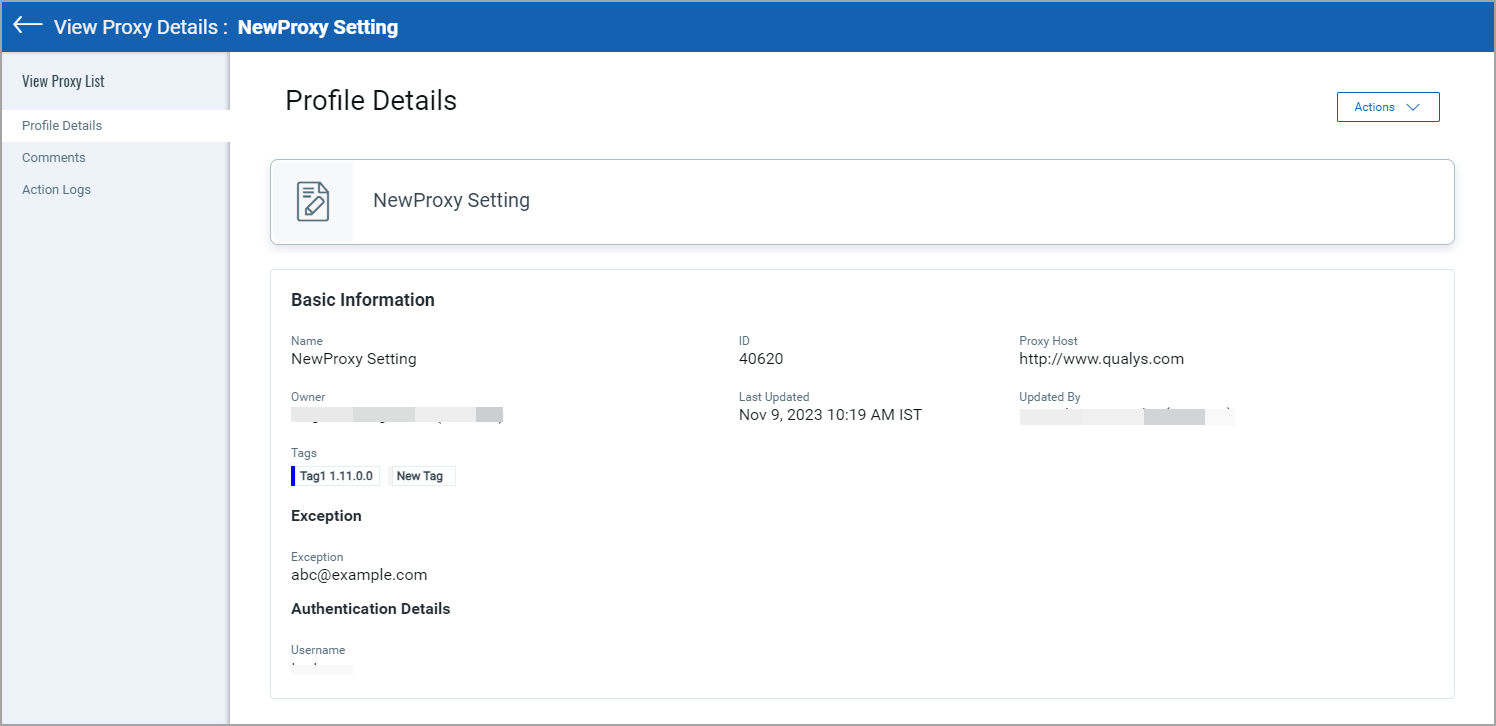Go to Action Logs

click(x=56, y=190)
